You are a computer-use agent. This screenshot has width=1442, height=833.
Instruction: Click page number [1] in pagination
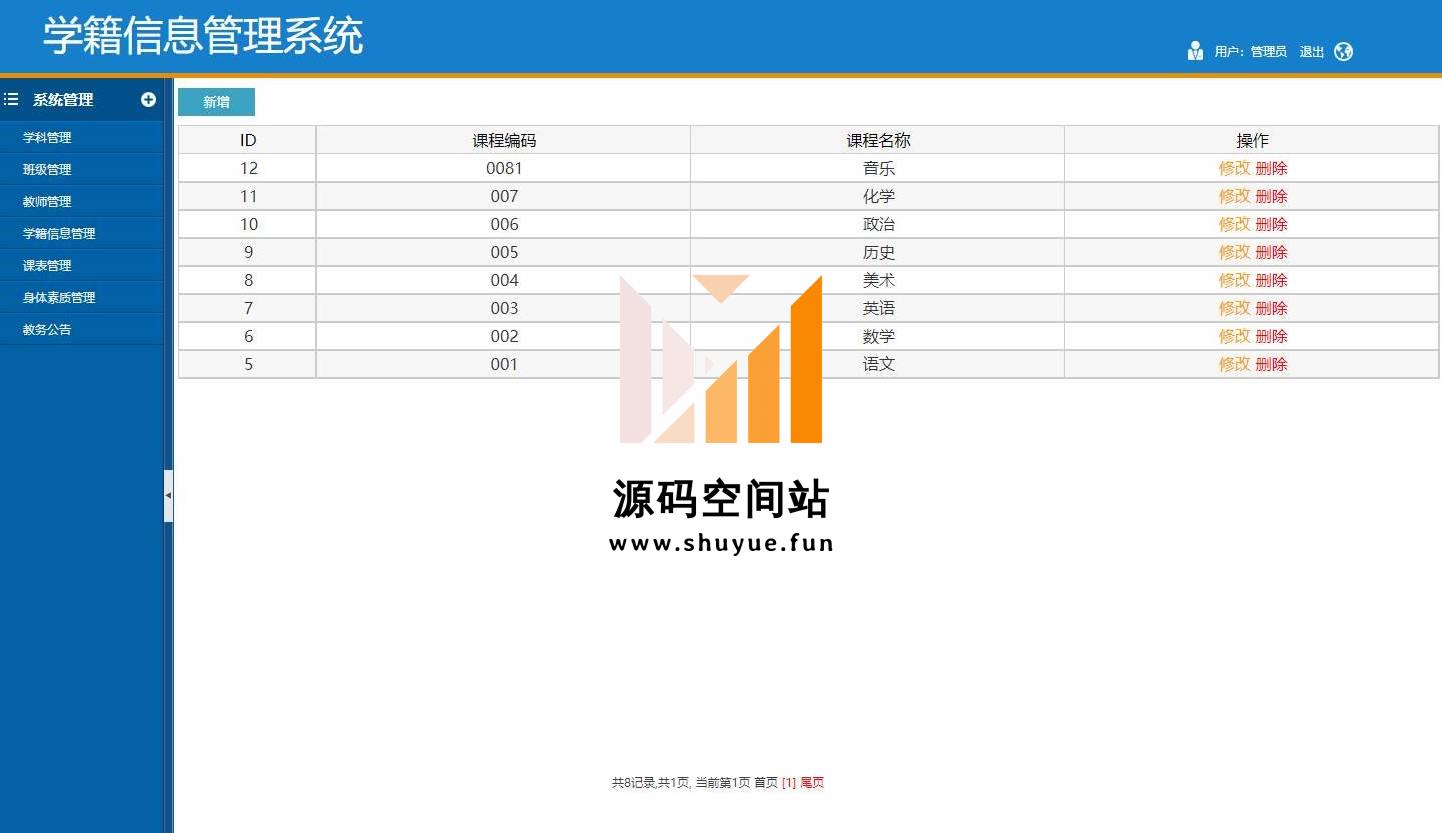click(789, 783)
